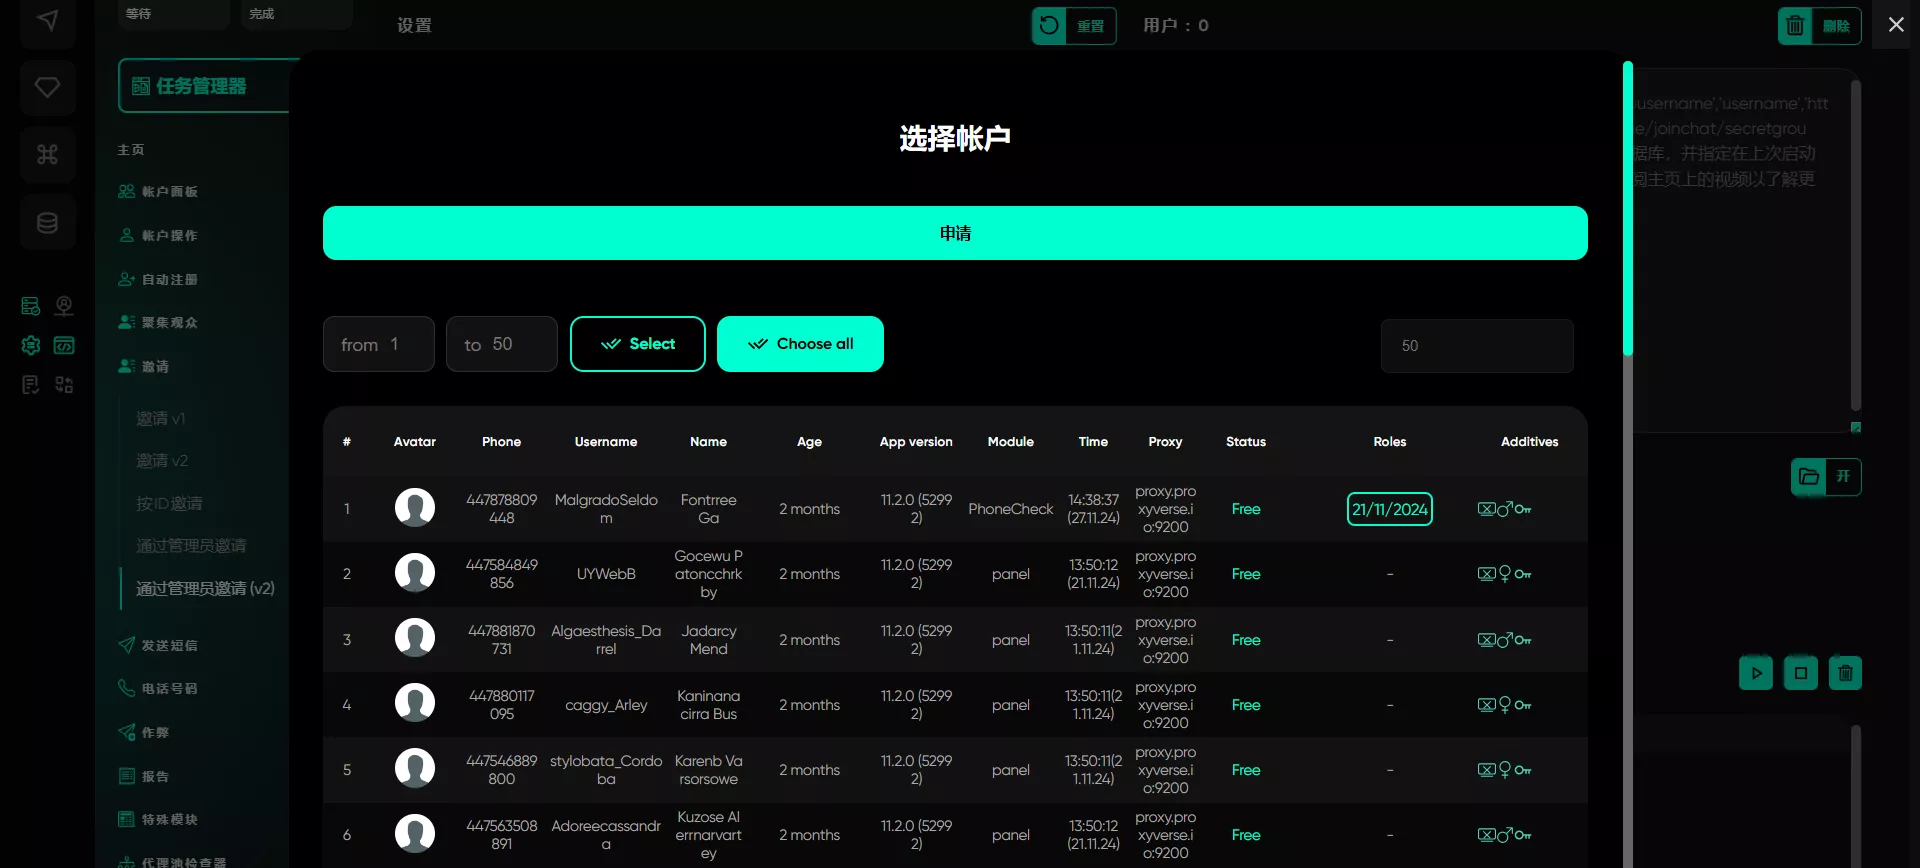This screenshot has width=1920, height=868.
Task: Click the dialog vertical scrollbar thumb
Action: coord(1628,208)
